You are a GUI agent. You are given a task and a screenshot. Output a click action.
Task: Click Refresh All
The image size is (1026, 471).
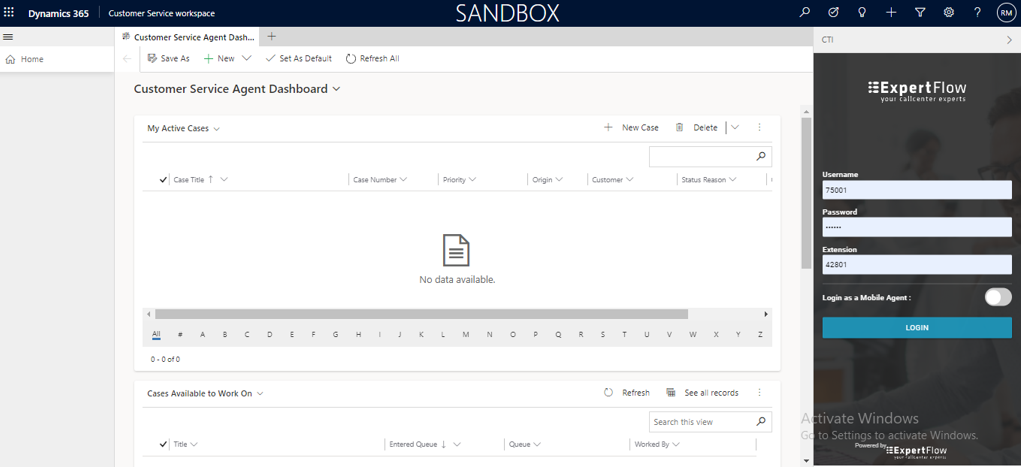pyautogui.click(x=372, y=58)
